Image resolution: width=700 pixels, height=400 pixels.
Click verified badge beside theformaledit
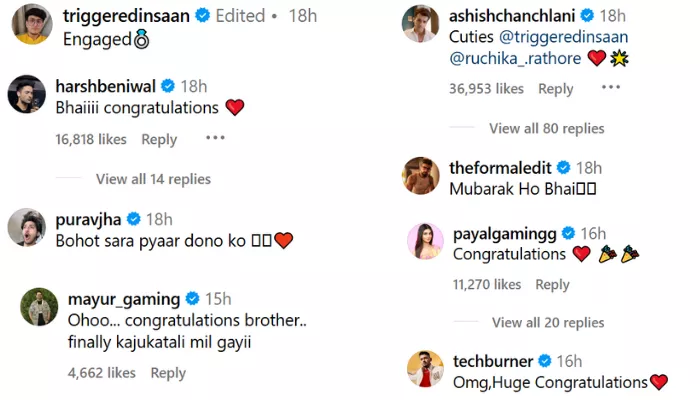(563, 167)
